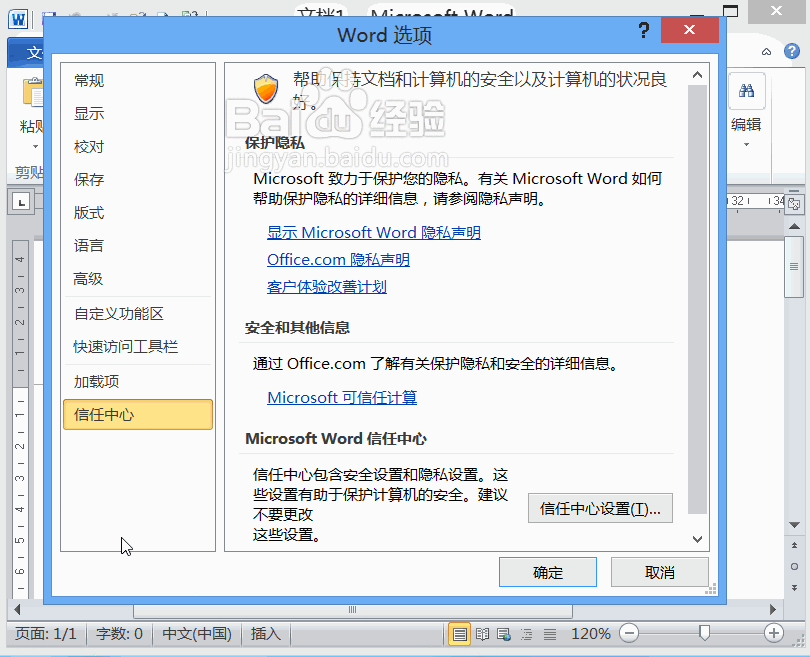
Task: Click the question mark help in Word 选项 dialog
Action: 643,30
